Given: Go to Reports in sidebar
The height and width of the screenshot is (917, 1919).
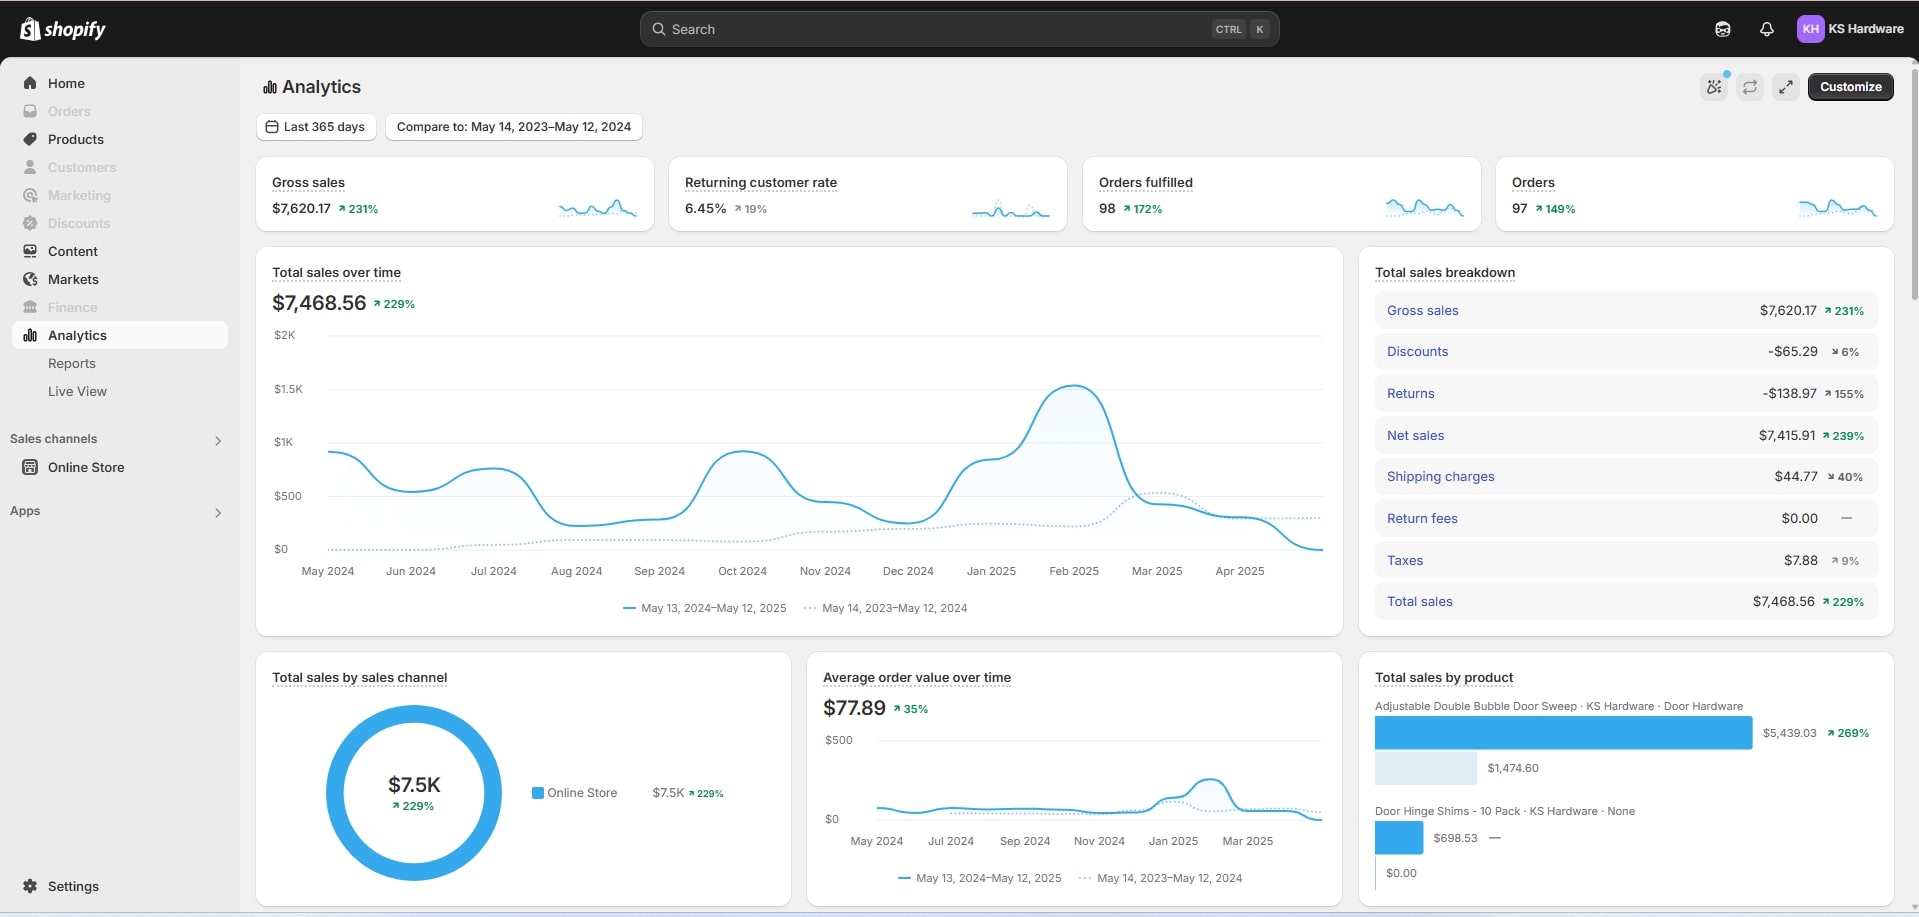Looking at the screenshot, I should pos(72,363).
